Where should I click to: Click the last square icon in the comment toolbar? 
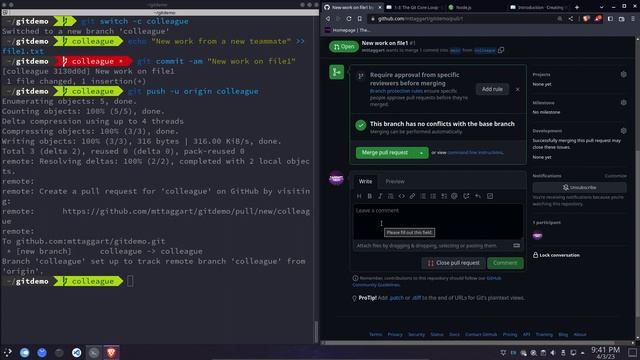coord(490,196)
